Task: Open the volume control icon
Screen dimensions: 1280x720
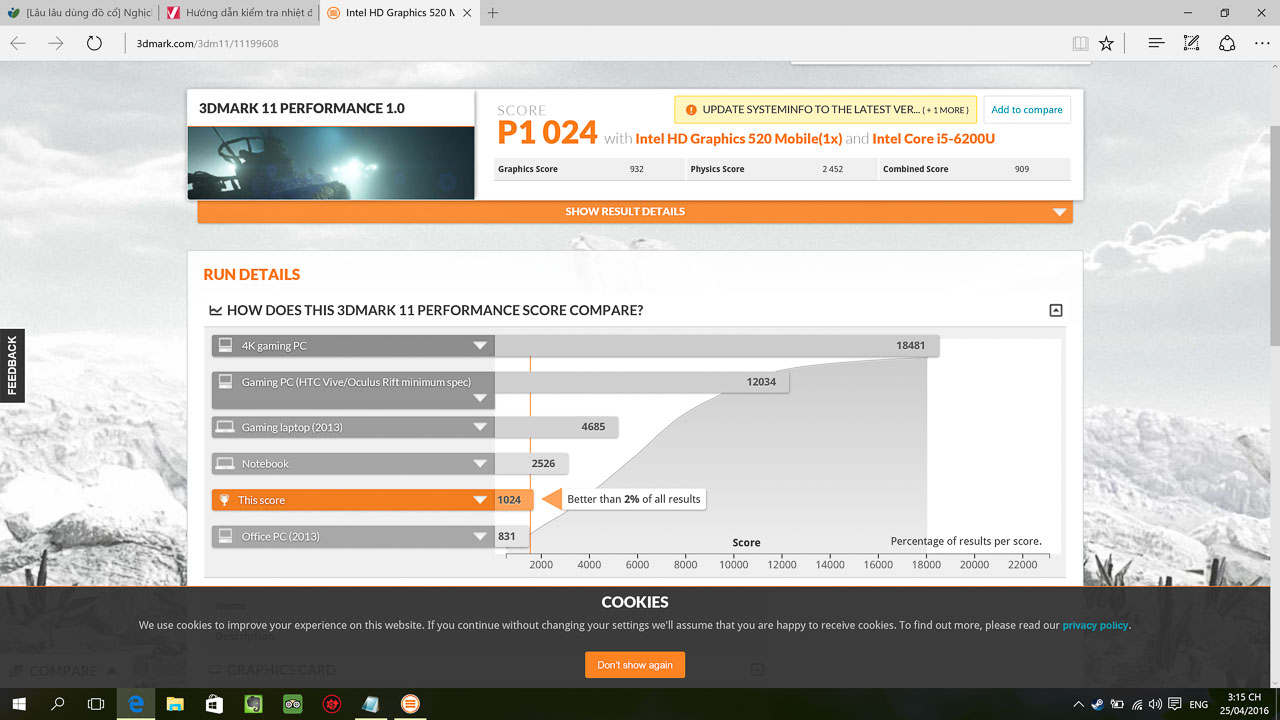Action: point(1156,704)
